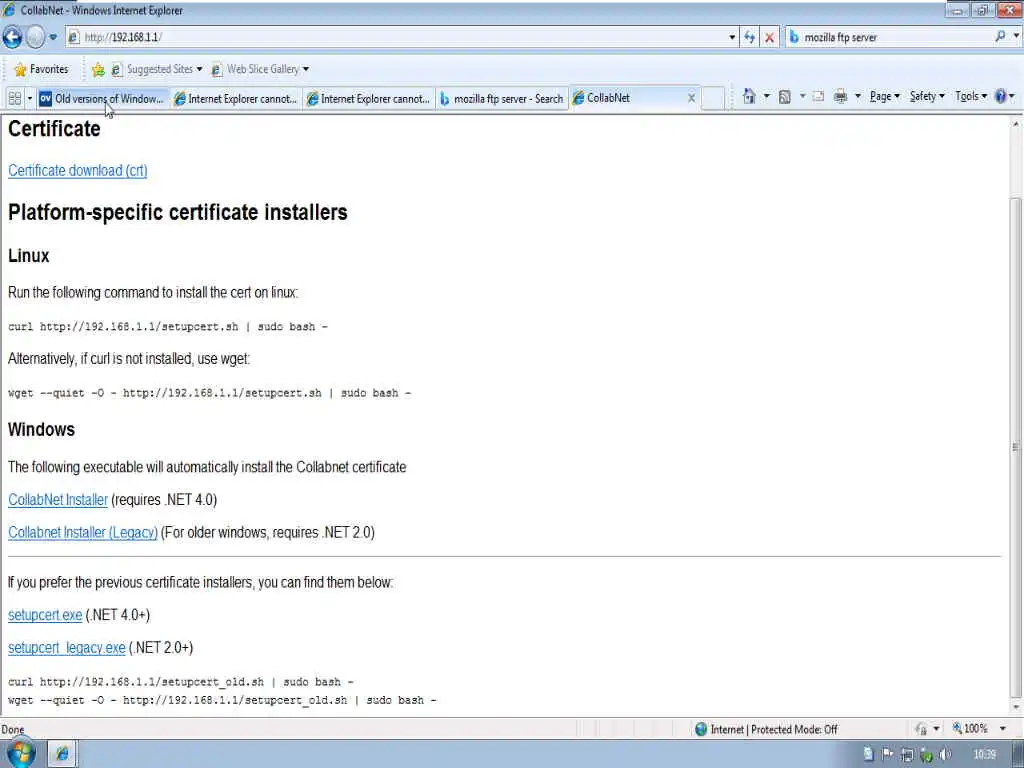Viewport: 1024px width, 768px height.
Task: Click the Platform-specific certificate installers heading
Action: (x=178, y=212)
